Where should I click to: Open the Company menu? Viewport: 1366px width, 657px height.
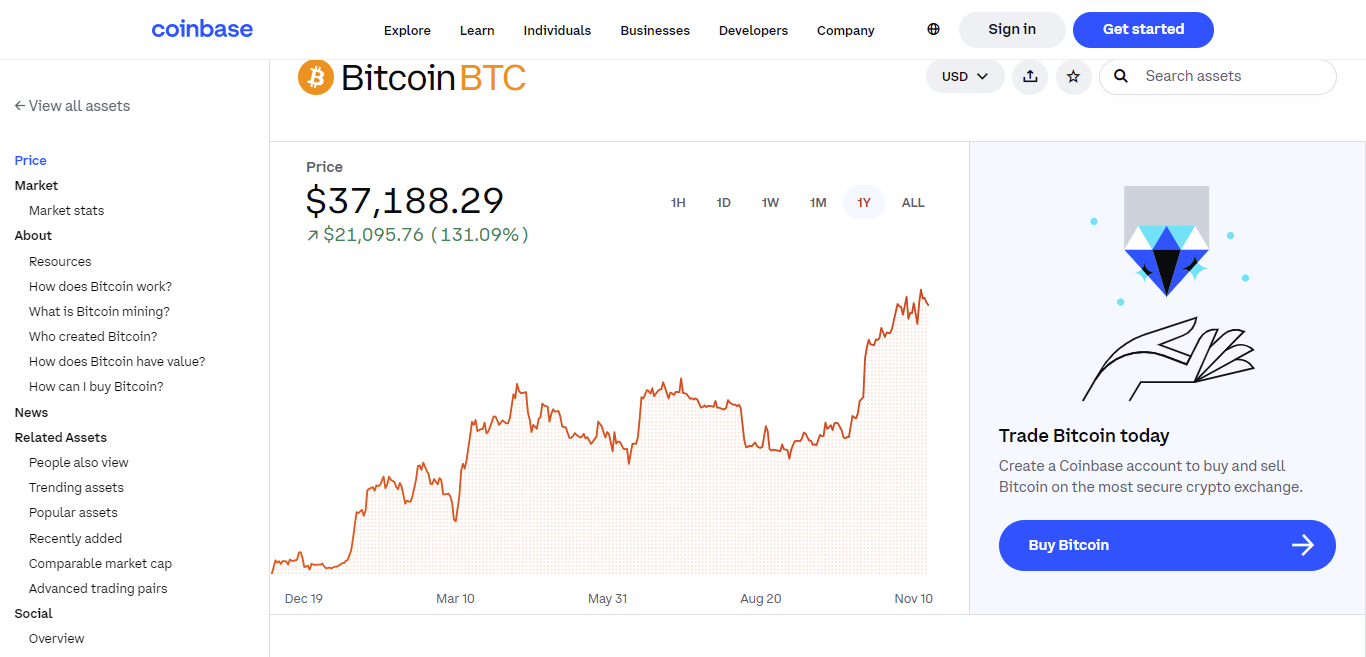click(x=845, y=30)
